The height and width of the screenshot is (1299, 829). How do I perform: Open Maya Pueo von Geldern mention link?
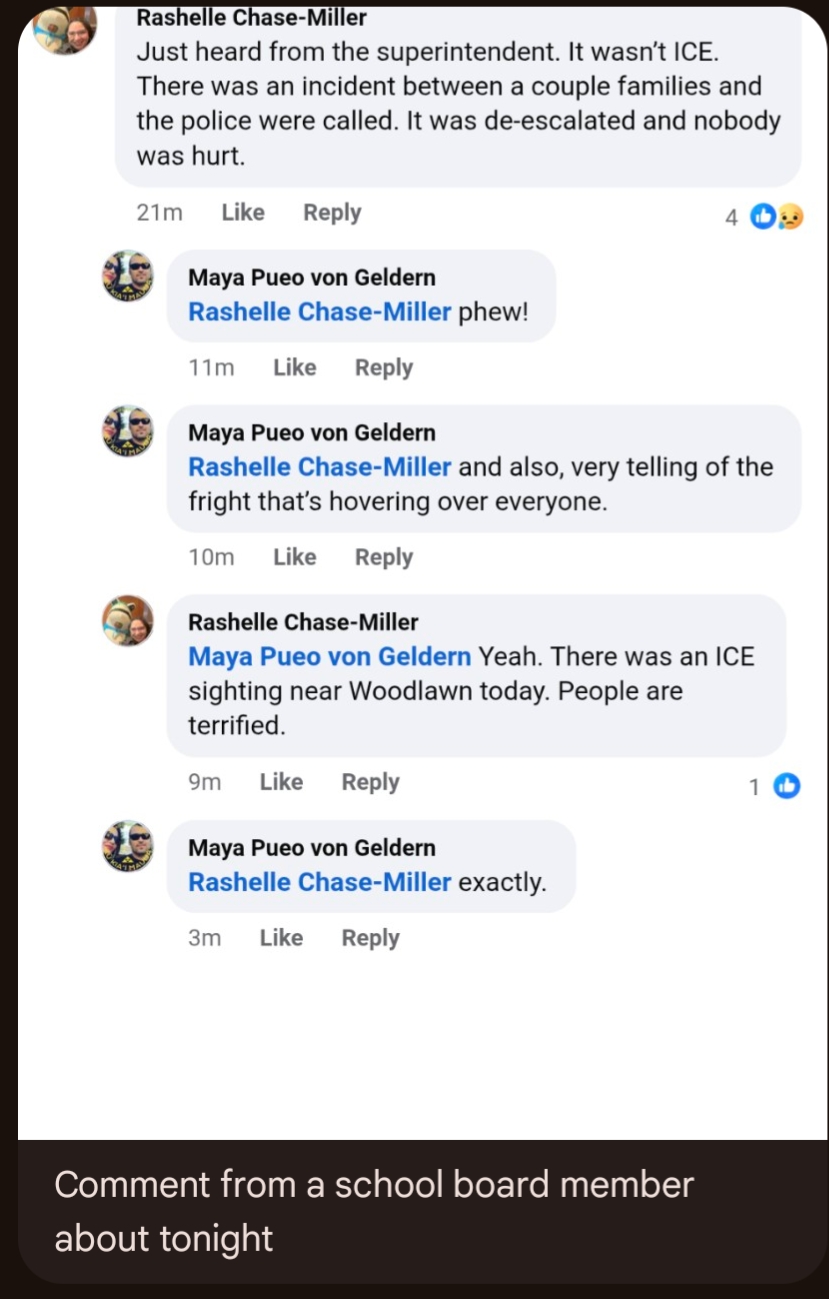click(330, 657)
